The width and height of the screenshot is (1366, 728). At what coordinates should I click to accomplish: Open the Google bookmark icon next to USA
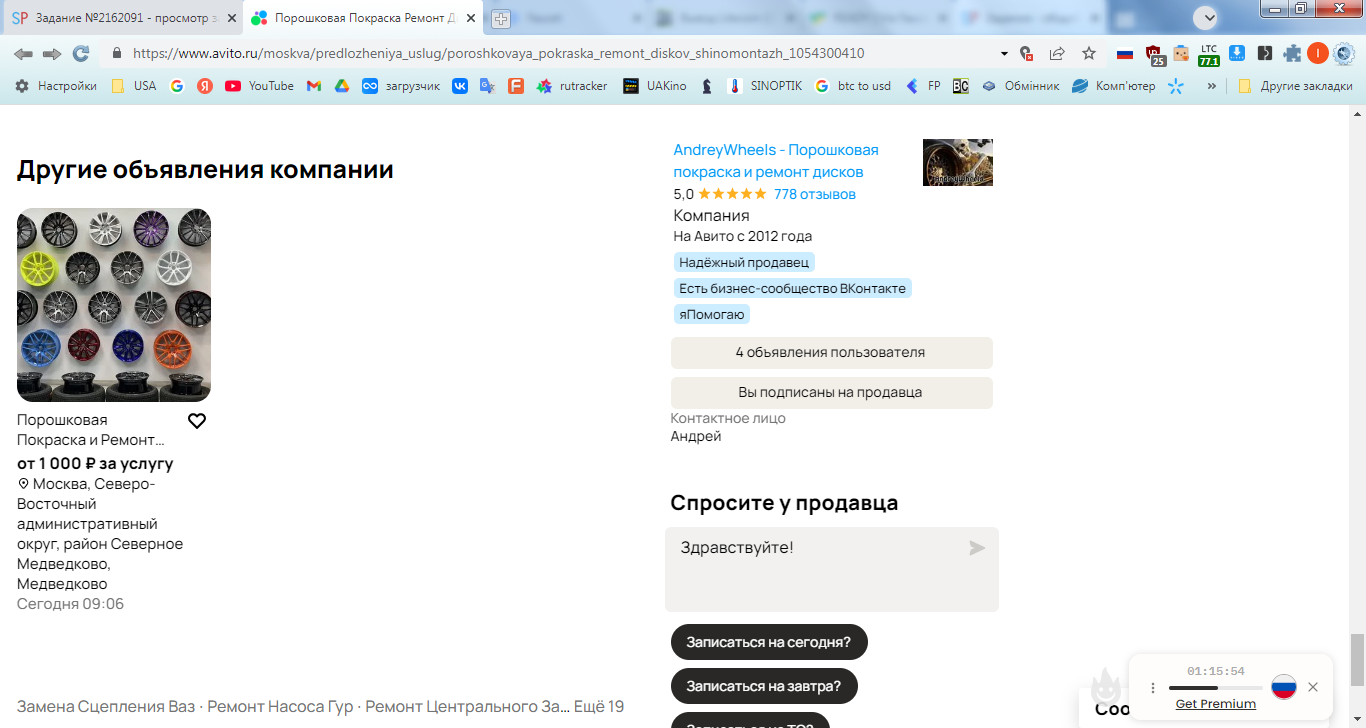click(177, 86)
